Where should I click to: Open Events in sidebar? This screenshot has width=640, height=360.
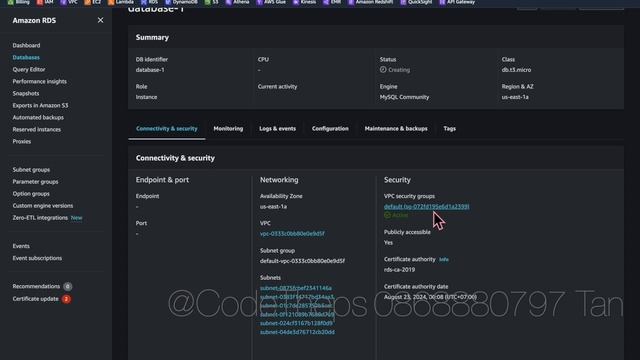click(21, 246)
